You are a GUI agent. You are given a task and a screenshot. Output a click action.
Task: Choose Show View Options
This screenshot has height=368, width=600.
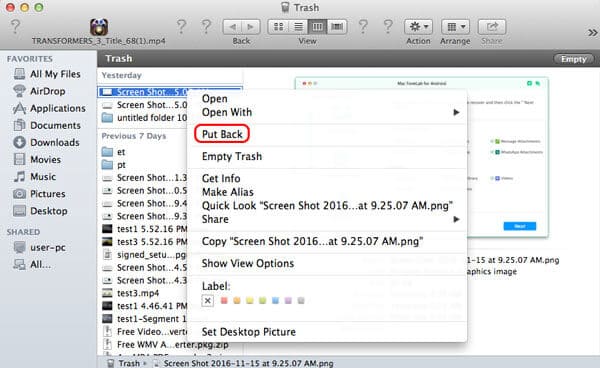click(x=248, y=264)
